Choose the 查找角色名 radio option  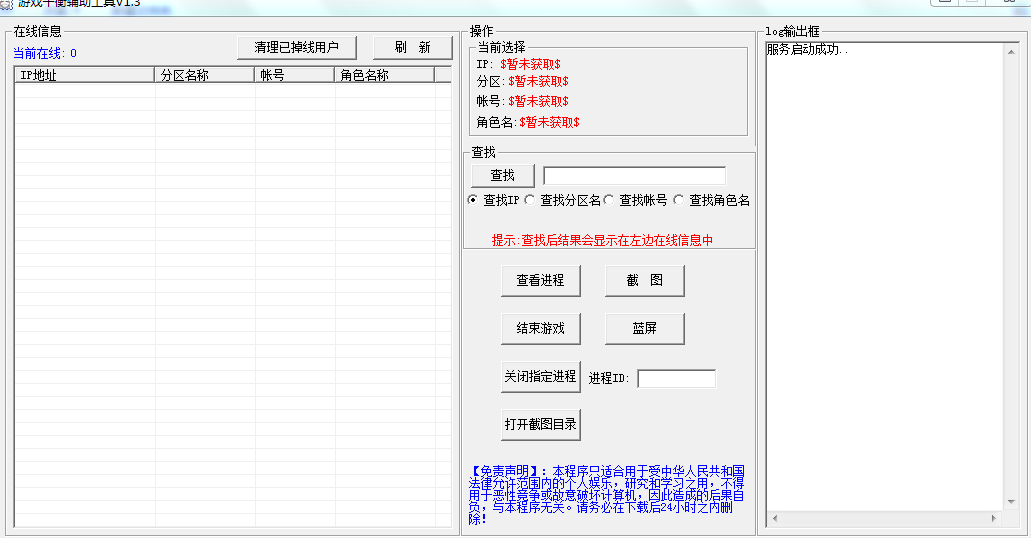pos(679,200)
